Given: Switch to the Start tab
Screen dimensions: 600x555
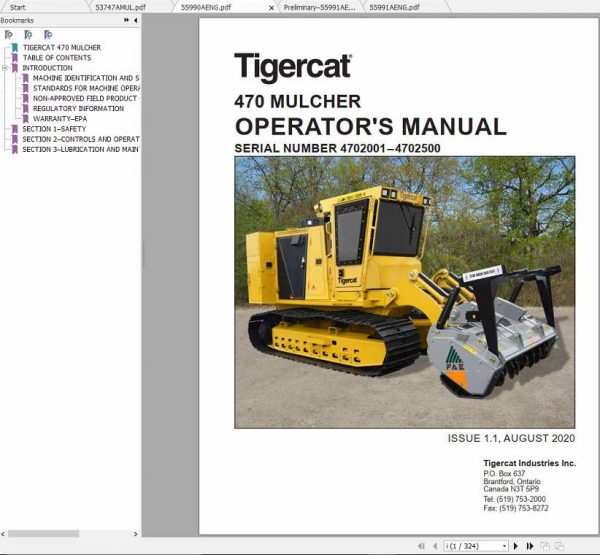Looking at the screenshot, I should (18, 7).
